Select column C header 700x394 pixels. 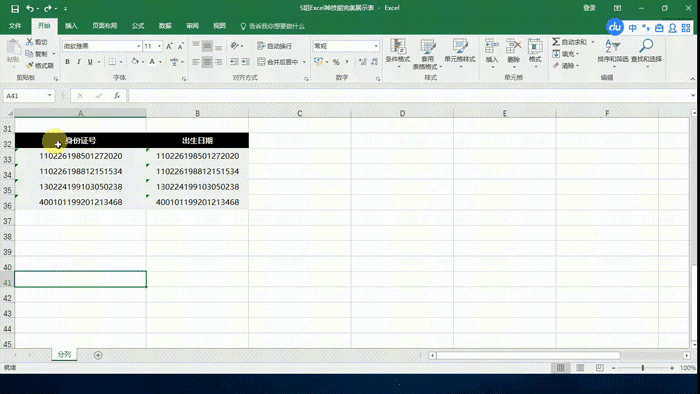[300, 113]
